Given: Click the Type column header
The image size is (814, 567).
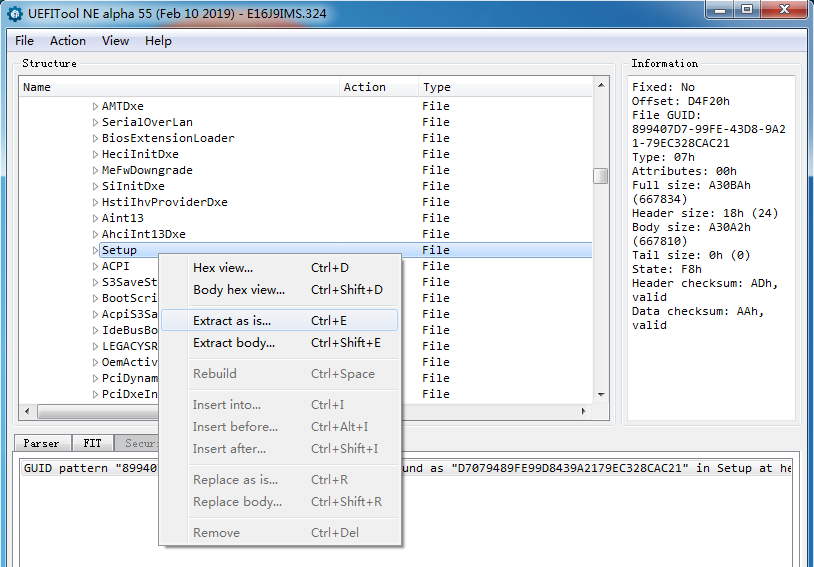Looking at the screenshot, I should (505, 87).
